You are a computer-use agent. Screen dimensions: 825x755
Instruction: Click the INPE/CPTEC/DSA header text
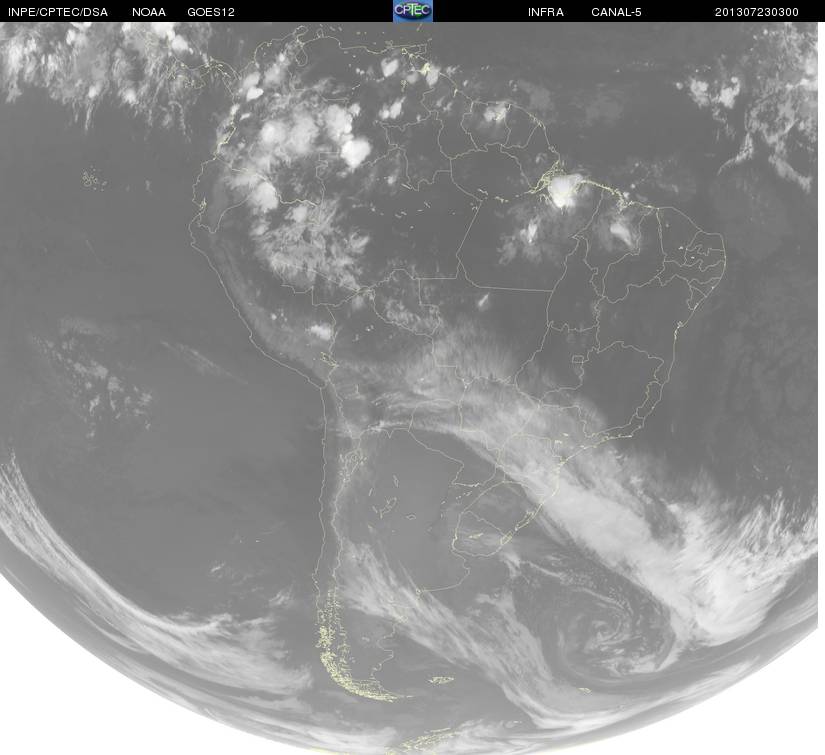(x=58, y=12)
